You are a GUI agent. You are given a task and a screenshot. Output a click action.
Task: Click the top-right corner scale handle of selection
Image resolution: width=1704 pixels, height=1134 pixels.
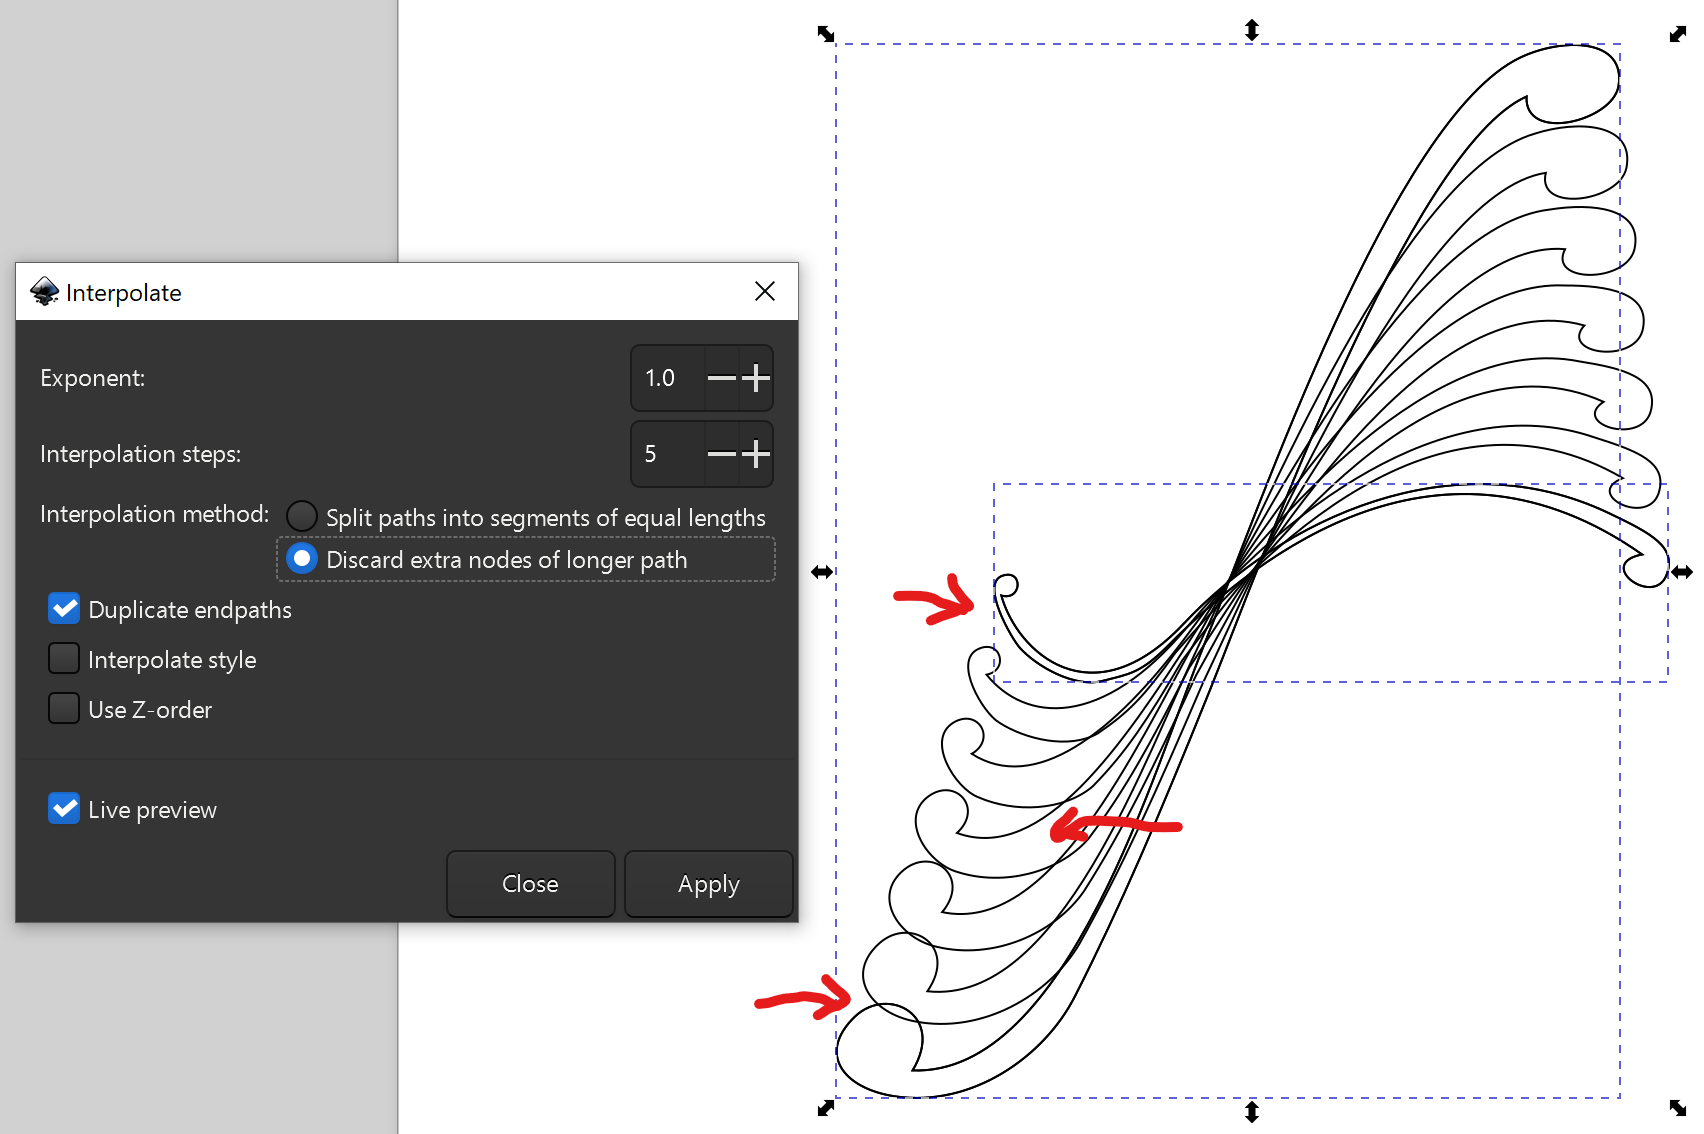coord(1678,34)
